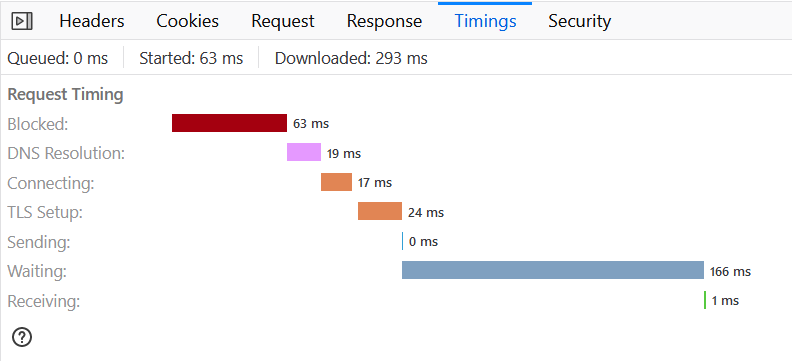Open the timings help question-mark icon
This screenshot has width=792, height=361.
22,337
